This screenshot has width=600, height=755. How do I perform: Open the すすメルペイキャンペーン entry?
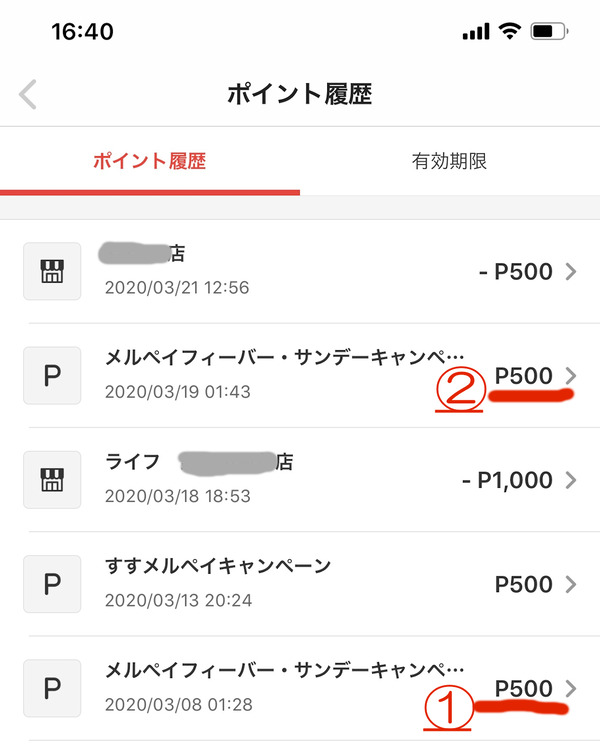click(x=300, y=584)
